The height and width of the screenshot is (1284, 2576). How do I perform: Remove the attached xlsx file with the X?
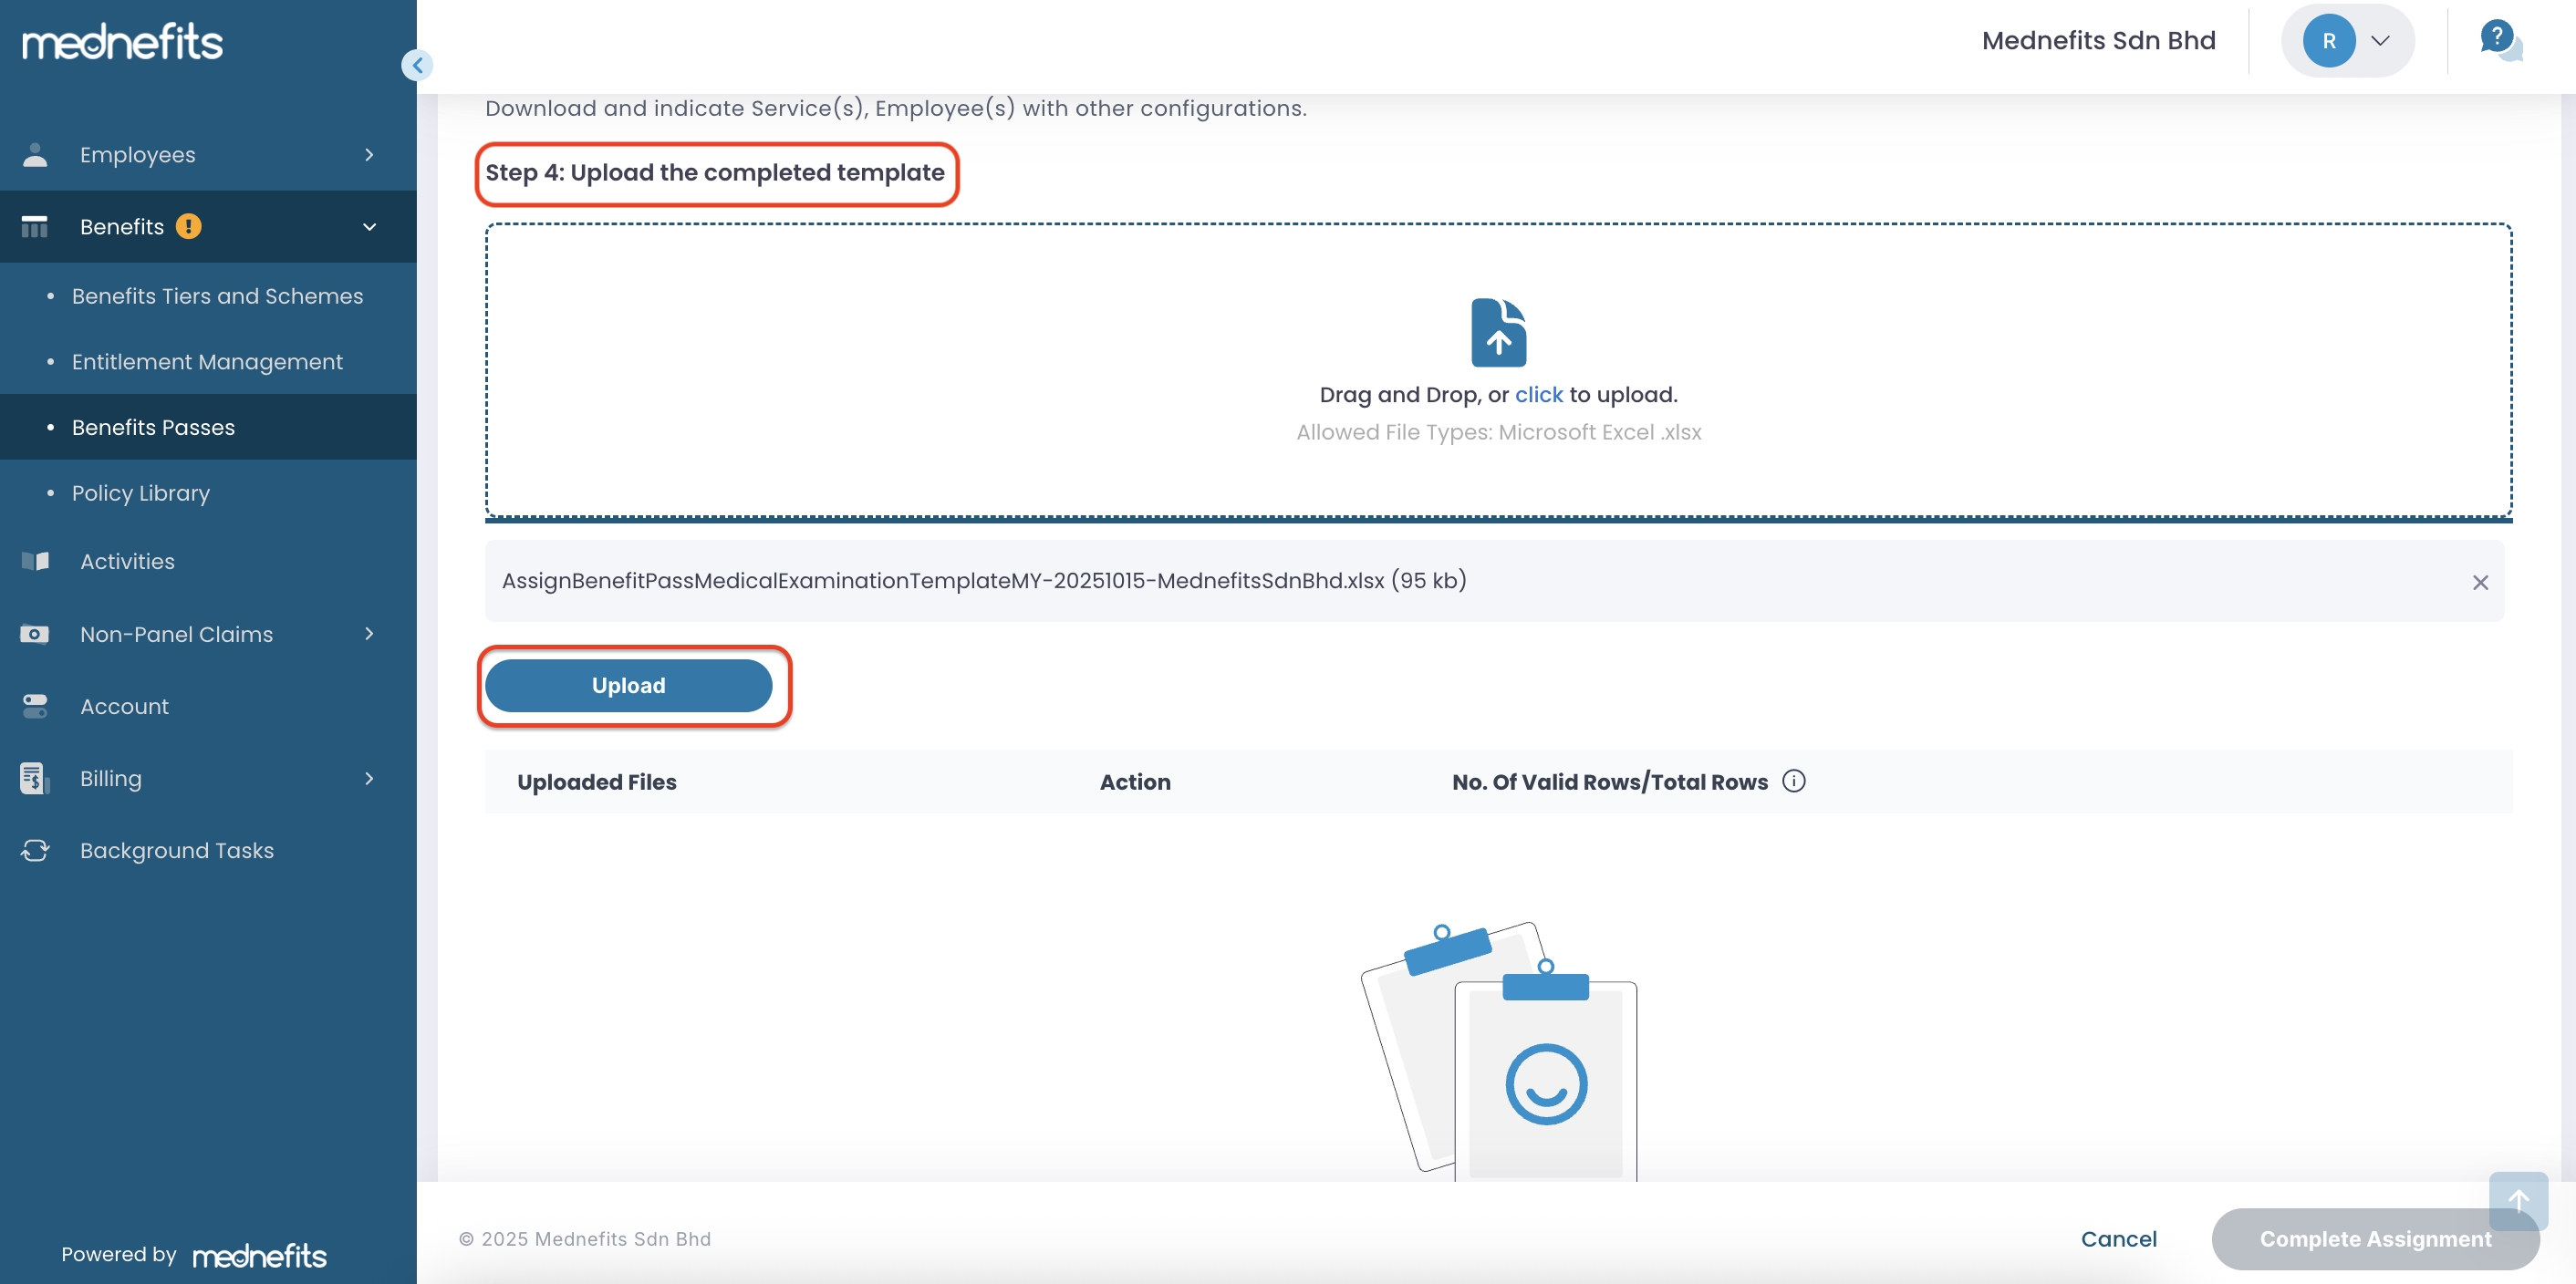click(2480, 582)
